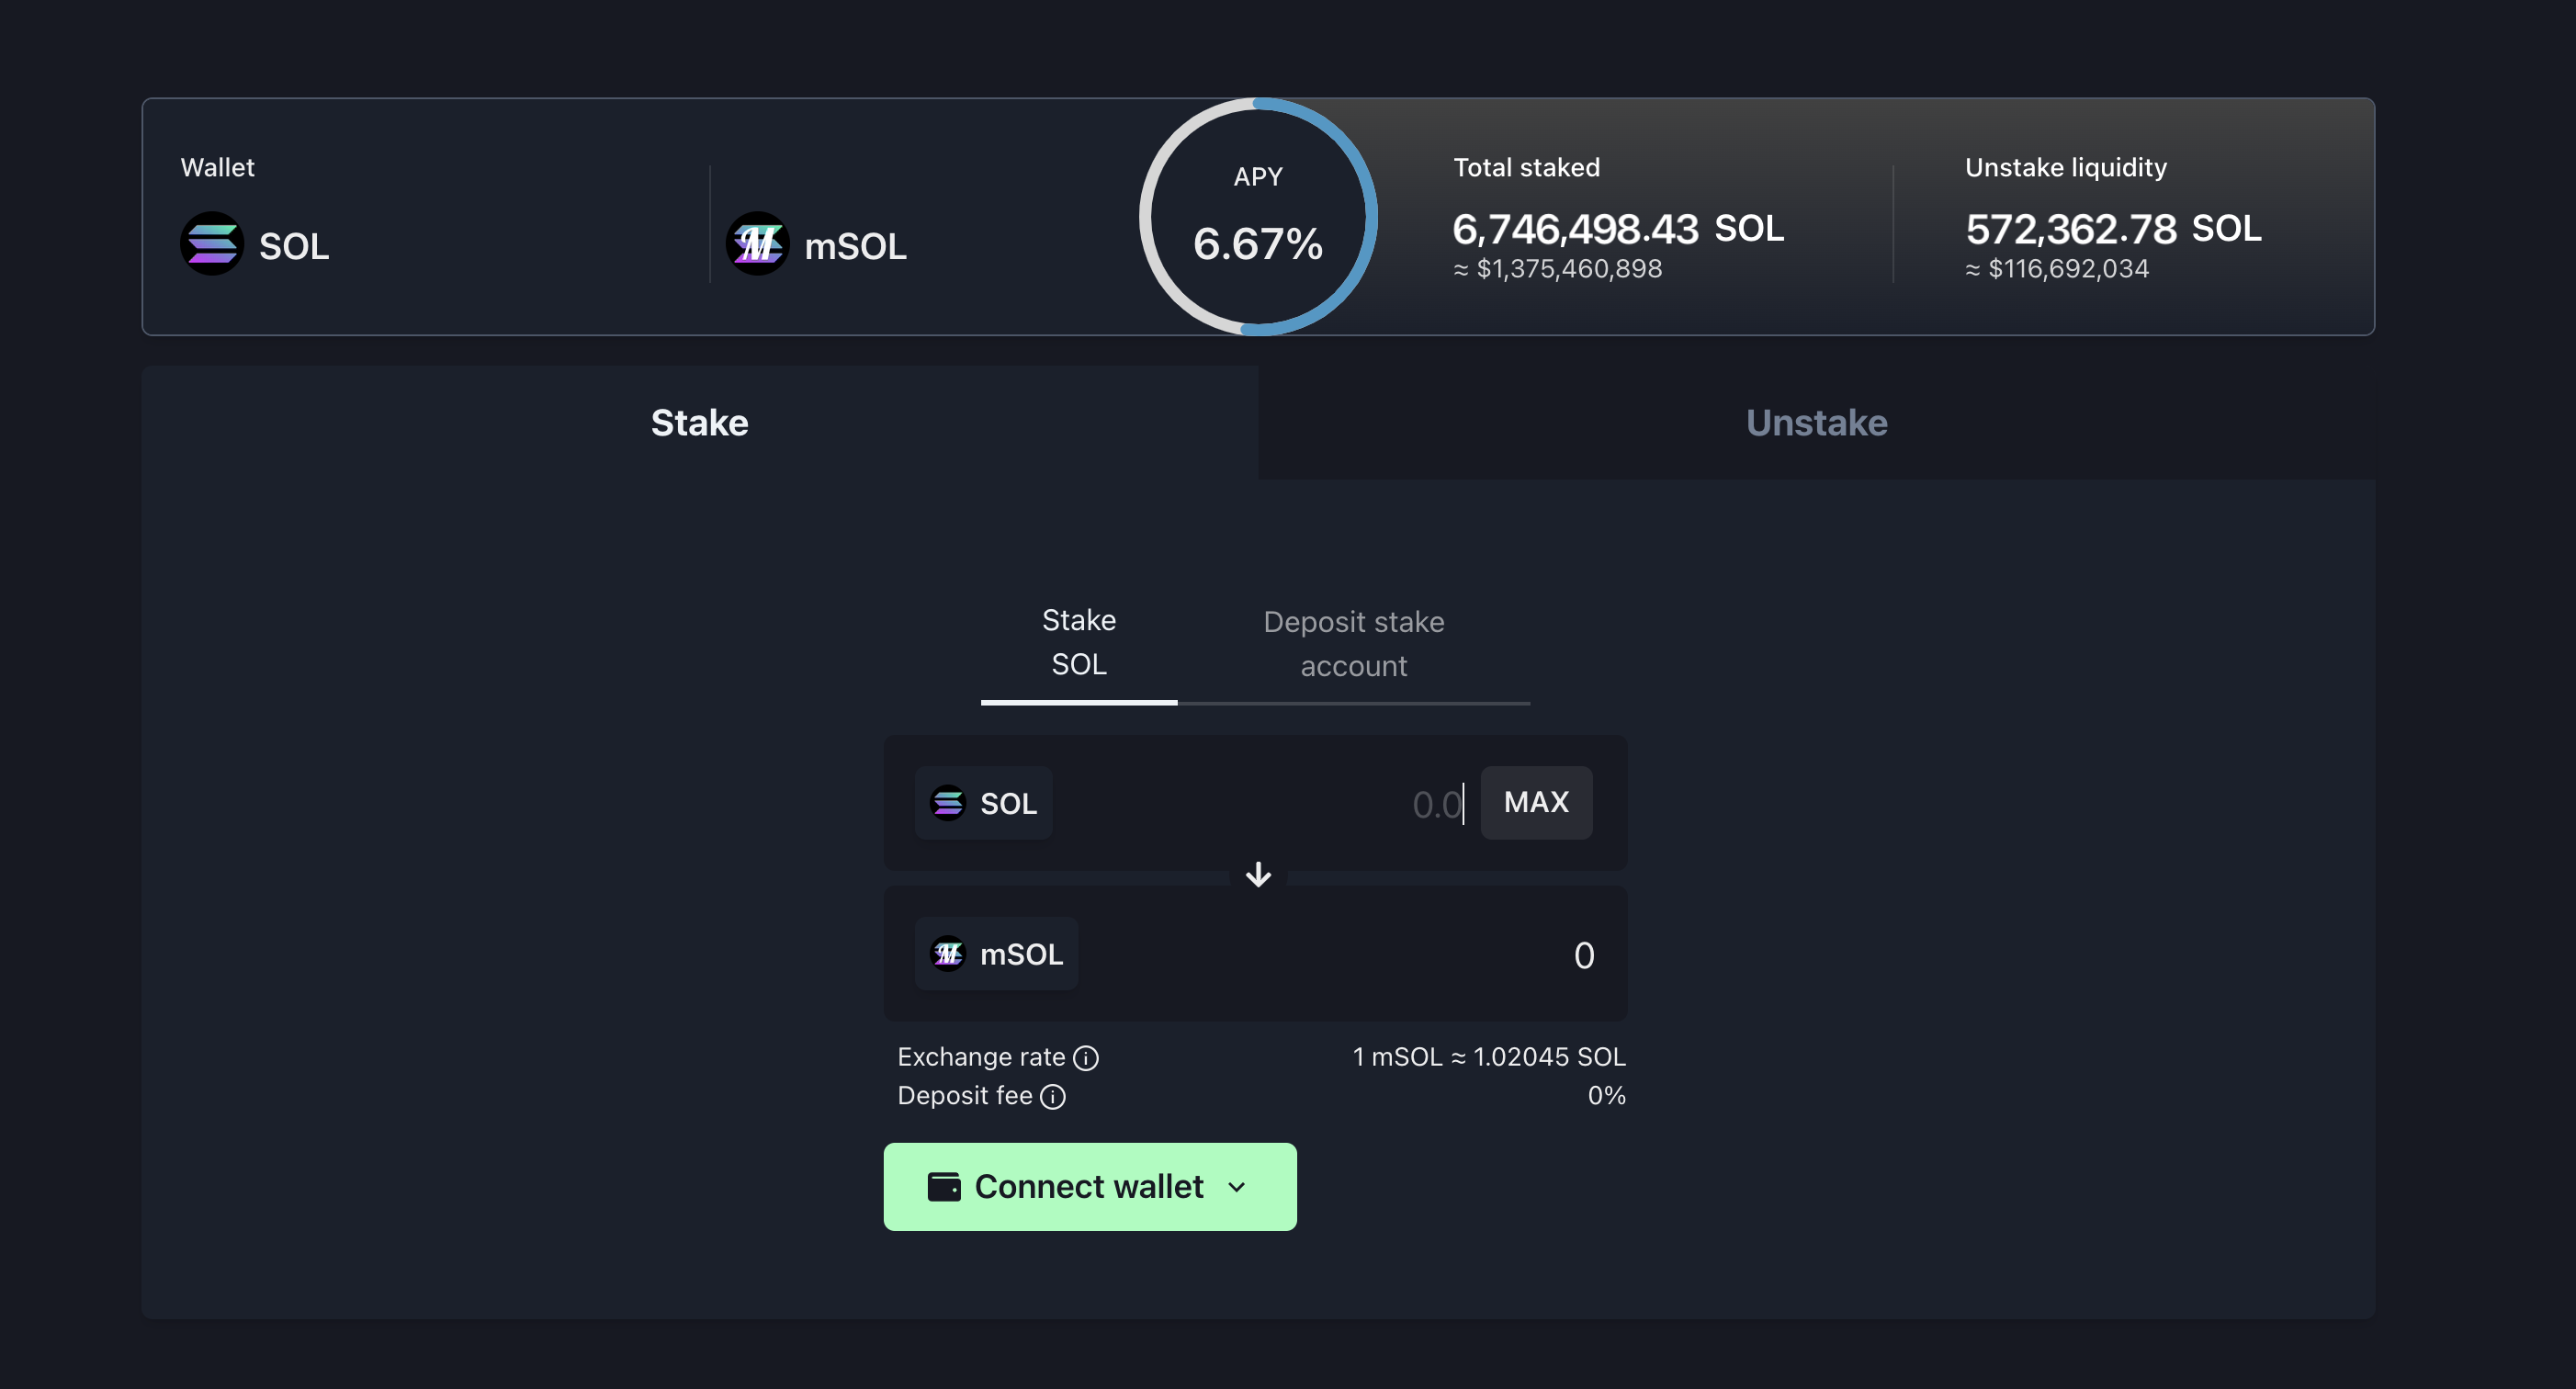Image resolution: width=2576 pixels, height=1389 pixels.
Task: Click the wallet icon on Connect button
Action: [x=944, y=1187]
